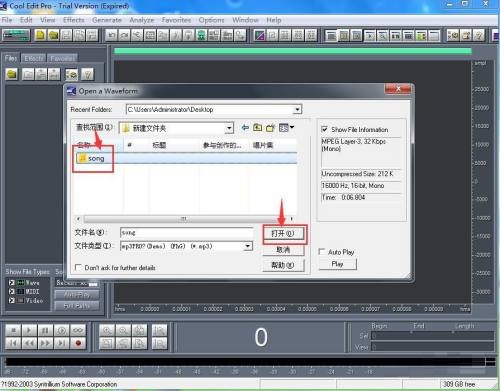
Task: Click the Undo arrow toolbar icon
Action: point(111,35)
